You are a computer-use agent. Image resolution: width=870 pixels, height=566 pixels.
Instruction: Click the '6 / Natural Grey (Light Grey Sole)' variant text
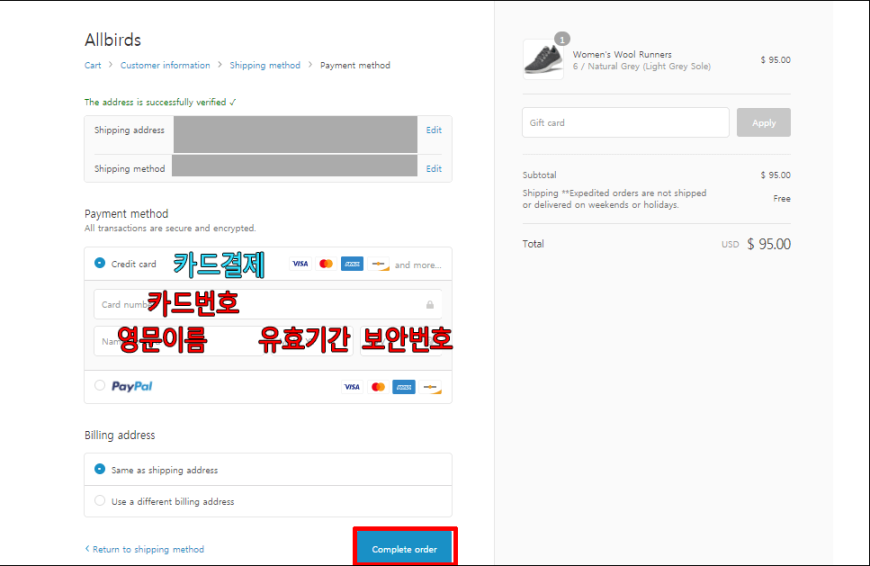pos(641,67)
